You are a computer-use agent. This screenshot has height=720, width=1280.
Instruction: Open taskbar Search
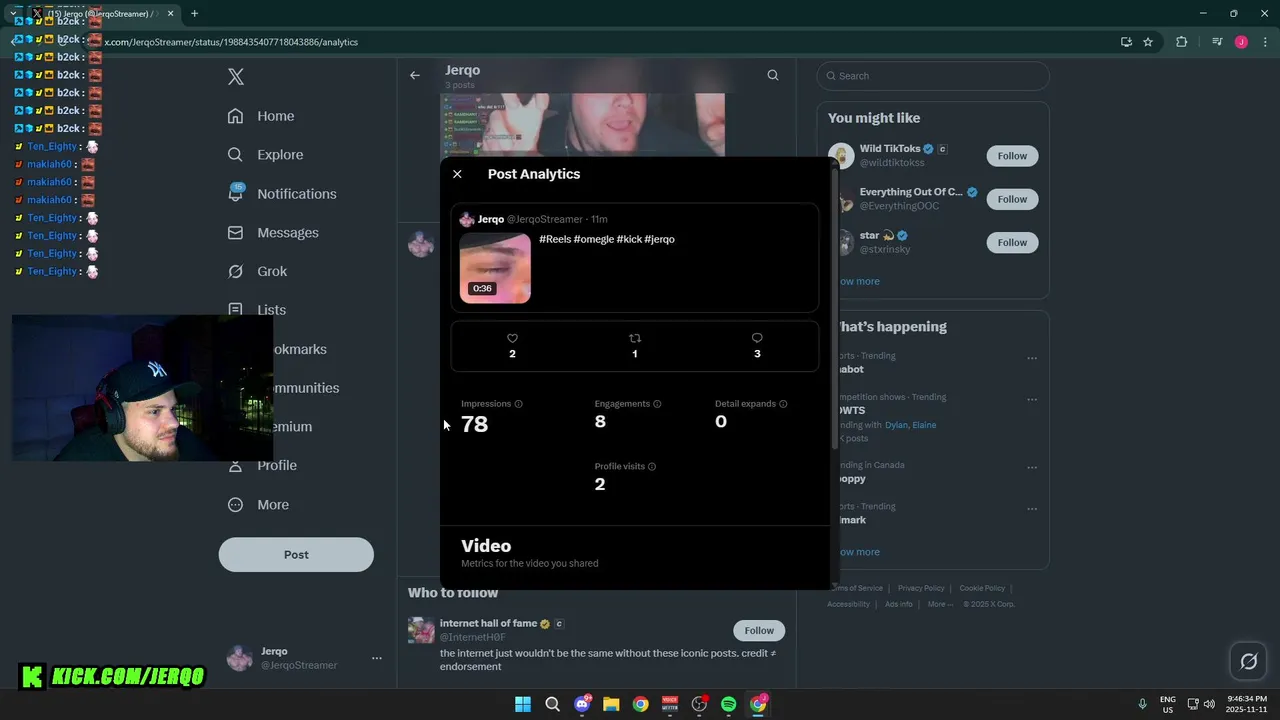pos(552,704)
